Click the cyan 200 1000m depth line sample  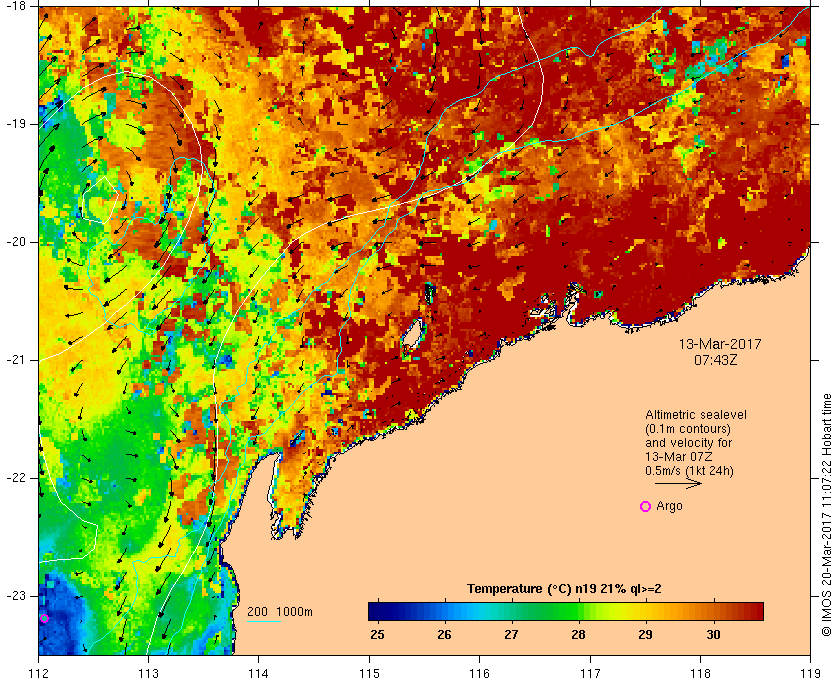click(x=264, y=622)
